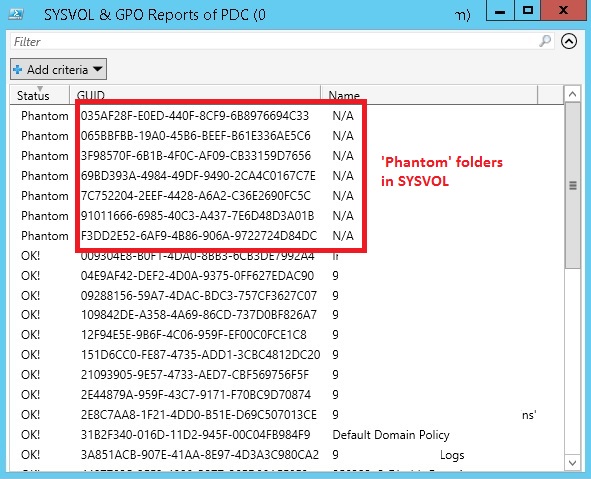Select row with GUID 69BD393A-4984-49DF-9490-2CA4C0167C7E
591x479 pixels.
[x=286, y=176]
